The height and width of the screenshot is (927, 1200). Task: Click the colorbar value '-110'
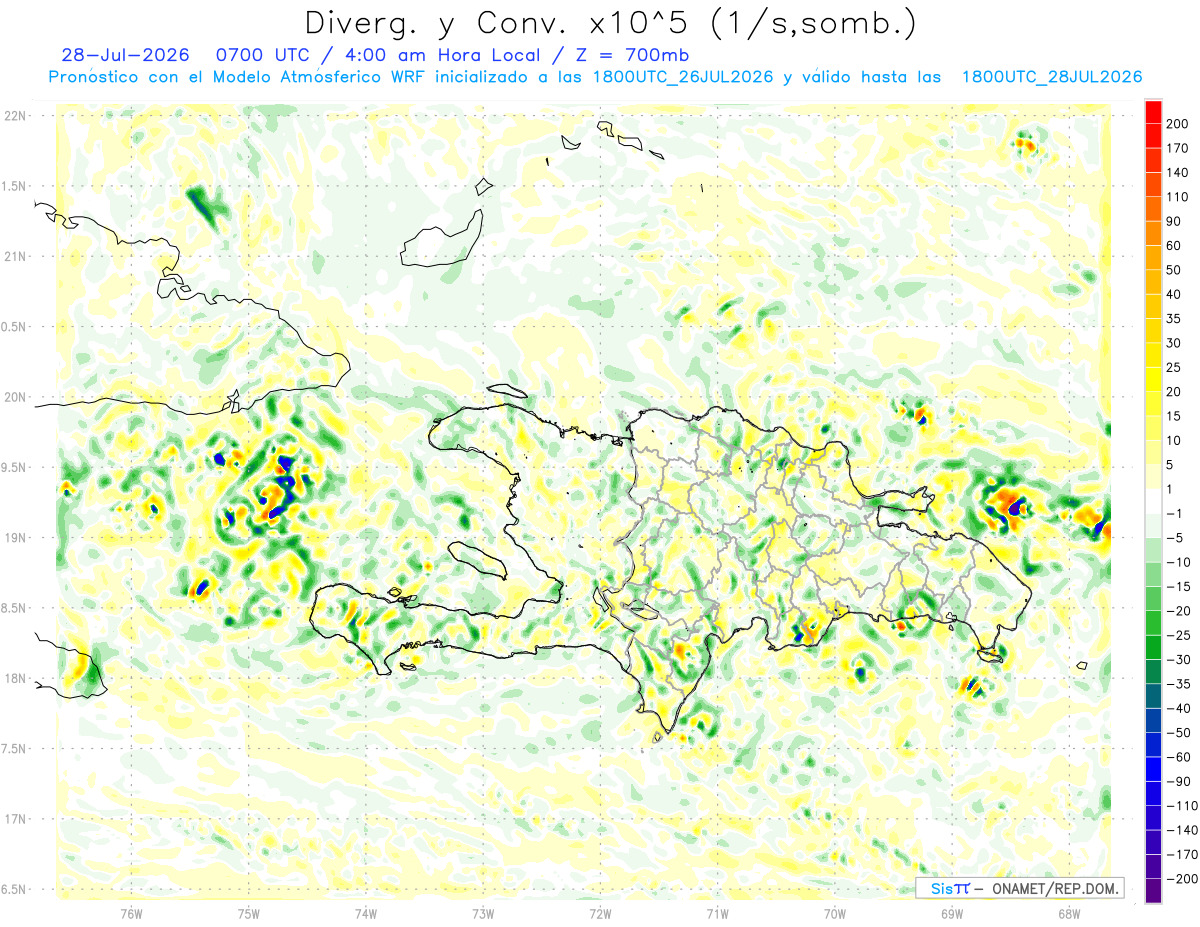click(1181, 806)
